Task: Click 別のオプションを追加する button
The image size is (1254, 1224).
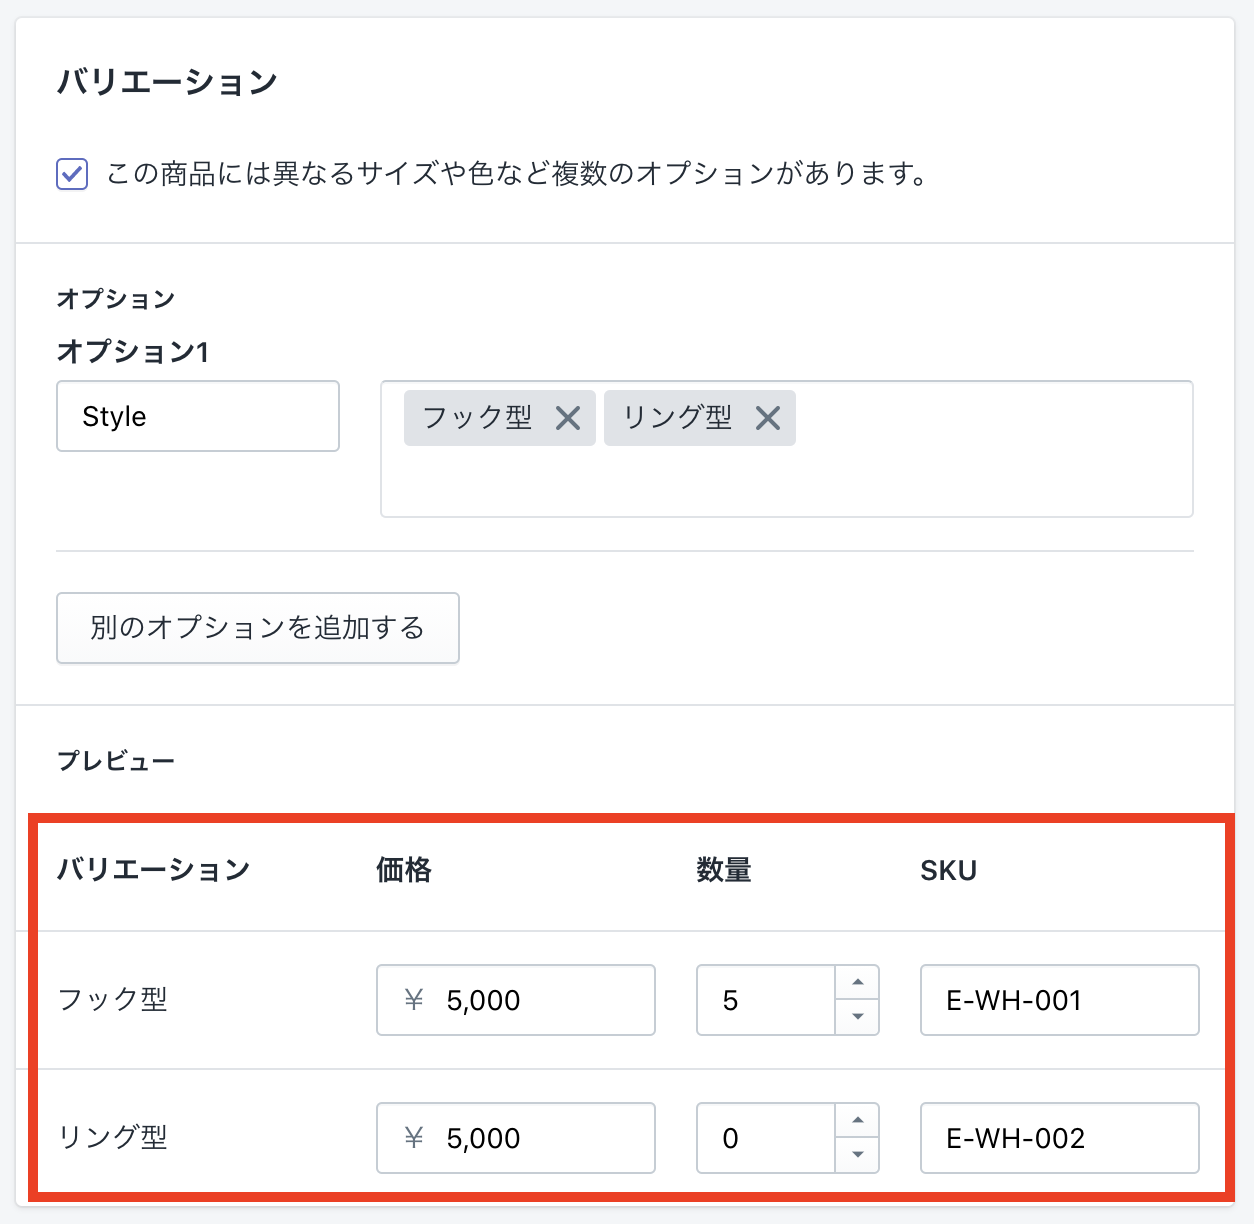Action: [257, 628]
